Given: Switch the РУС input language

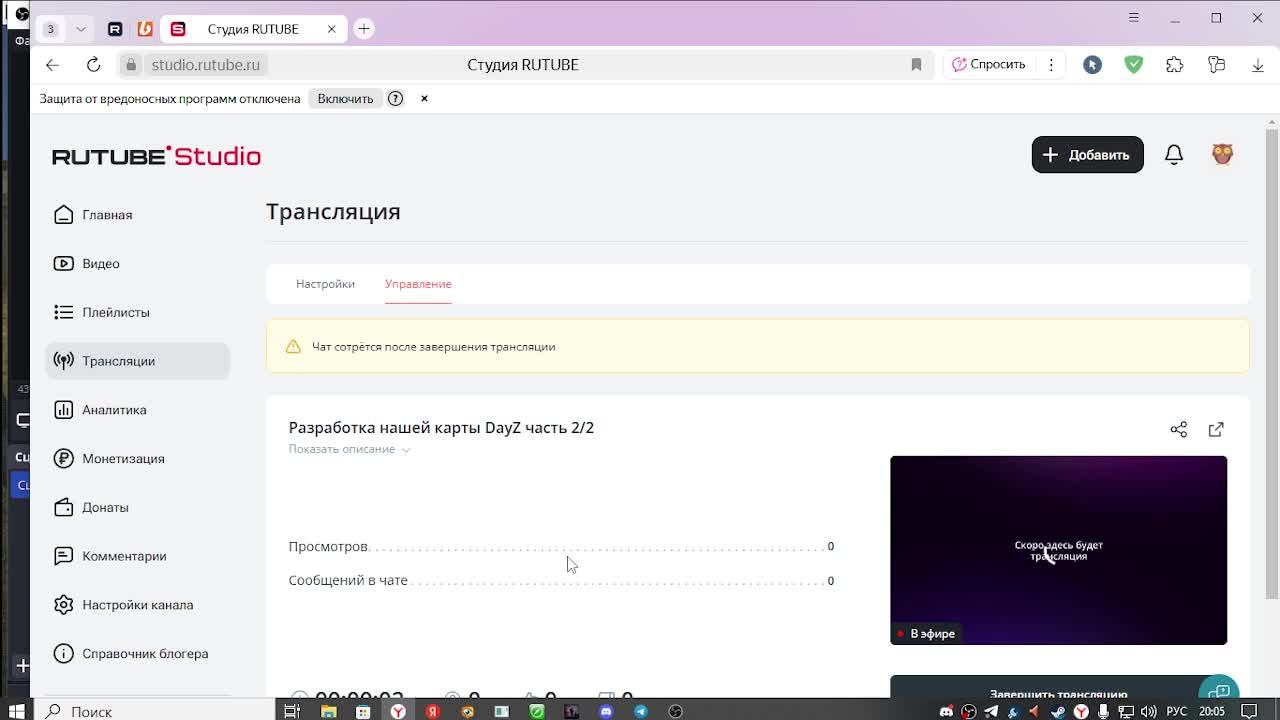Looking at the screenshot, I should click(1176, 711).
